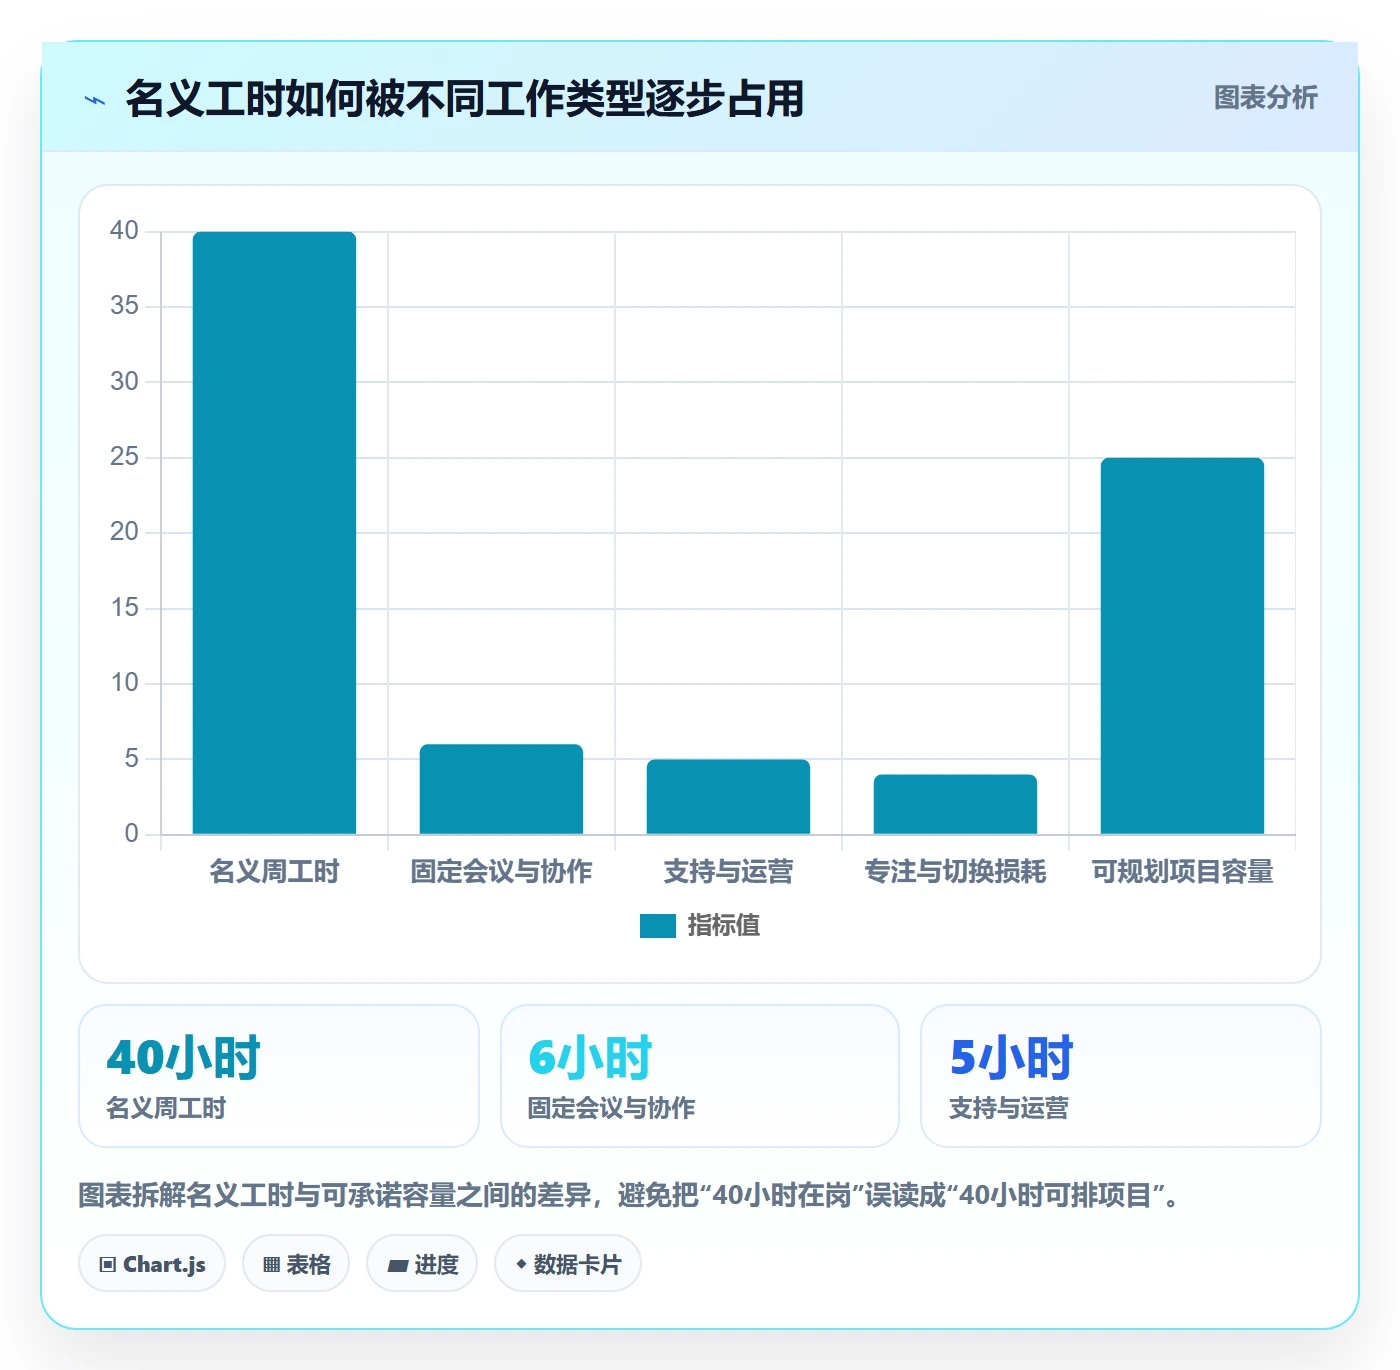
Task: Click the y-axis tick label 0
Action: 131,834
